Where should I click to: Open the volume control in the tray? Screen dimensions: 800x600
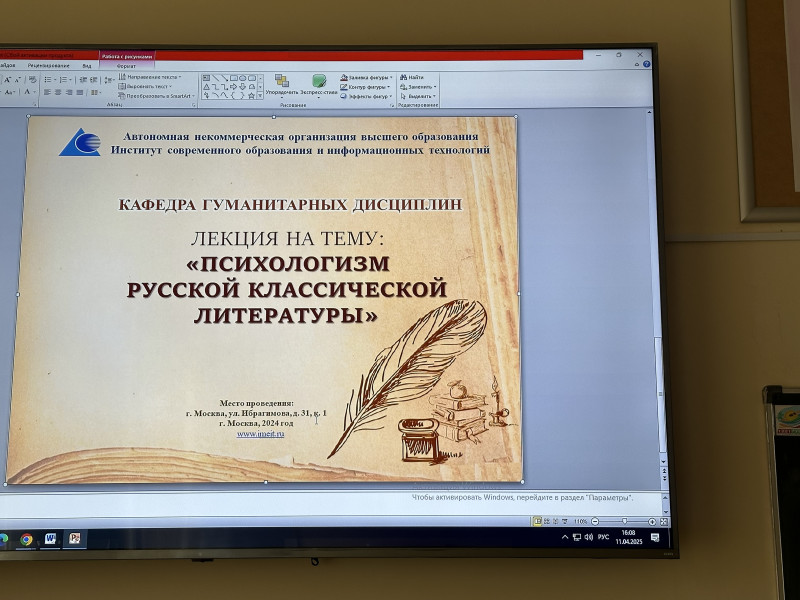589,537
